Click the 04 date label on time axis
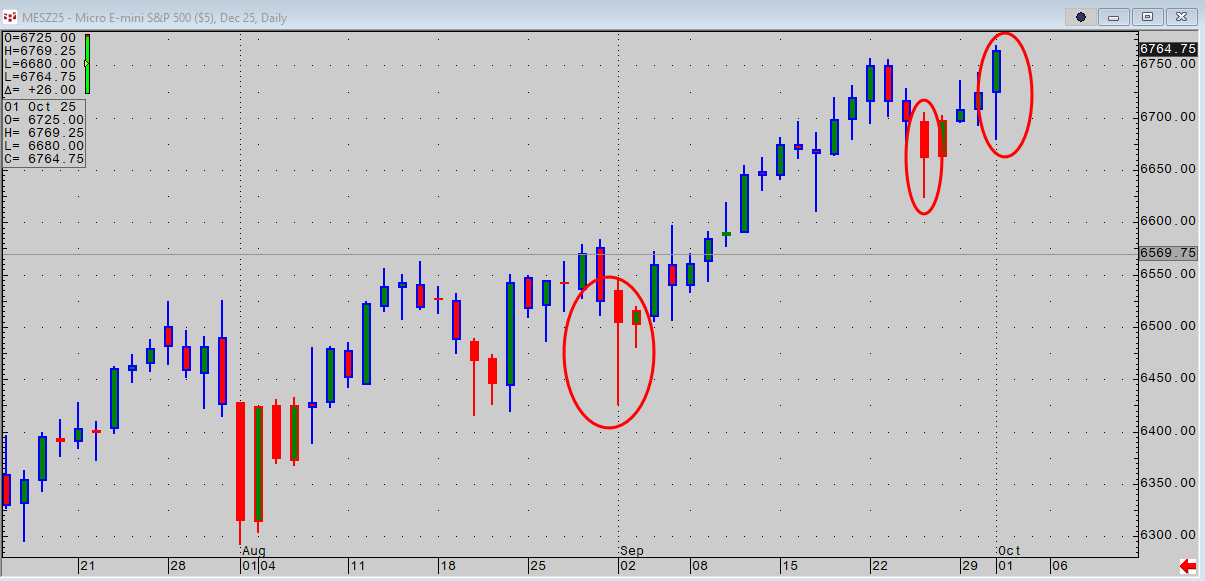Image resolution: width=1205 pixels, height=581 pixels. (x=268, y=567)
